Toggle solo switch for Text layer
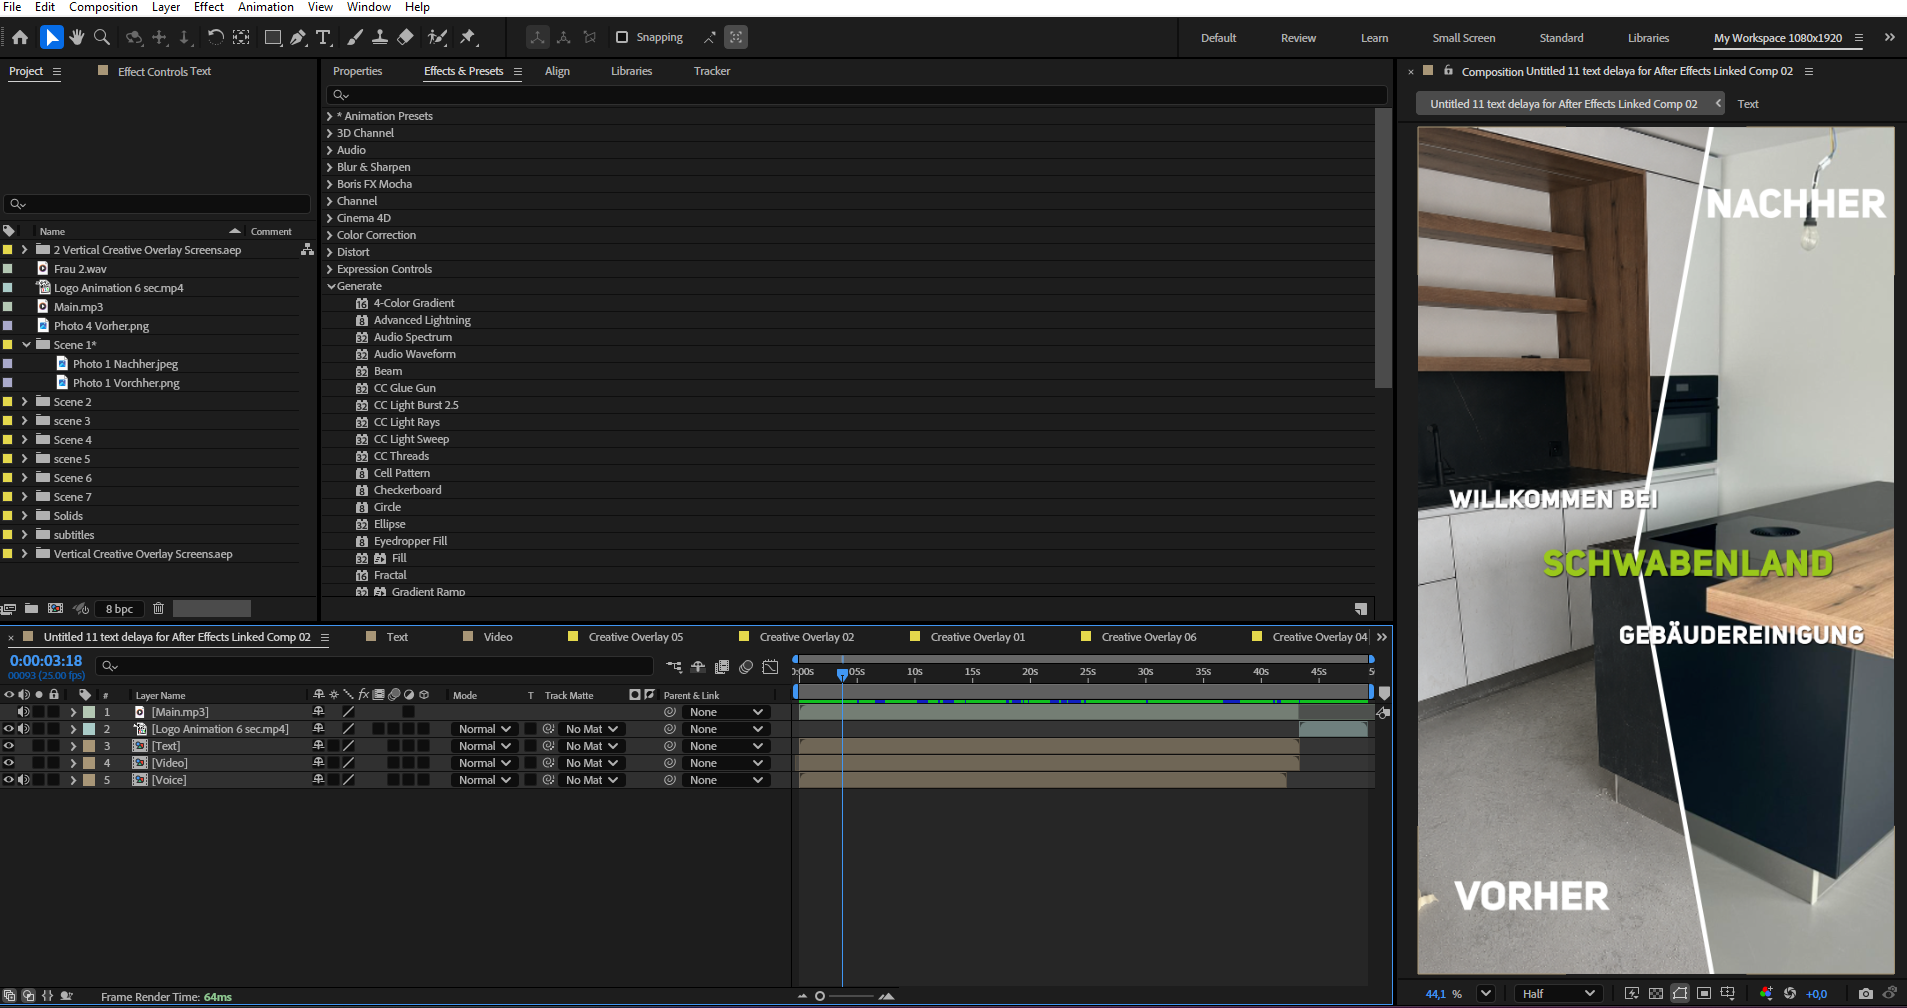Viewport: 1907px width, 1008px height. (x=38, y=746)
